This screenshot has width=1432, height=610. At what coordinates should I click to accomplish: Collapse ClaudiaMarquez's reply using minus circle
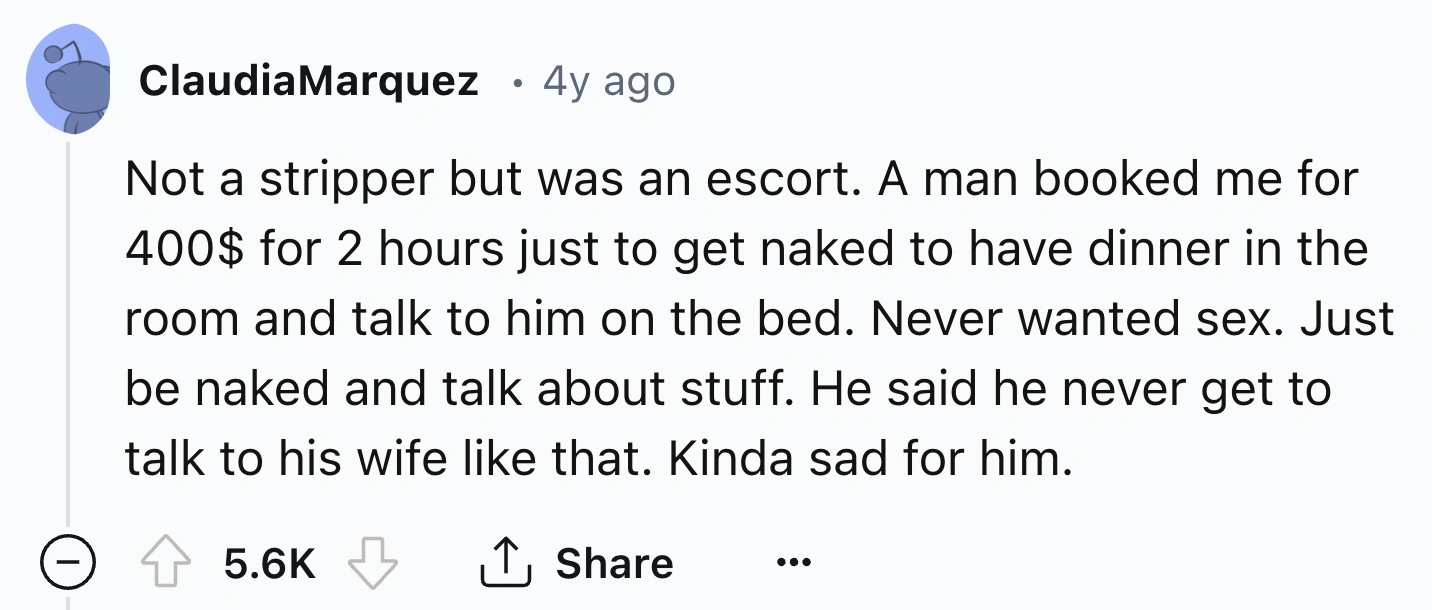pyautogui.click(x=69, y=562)
